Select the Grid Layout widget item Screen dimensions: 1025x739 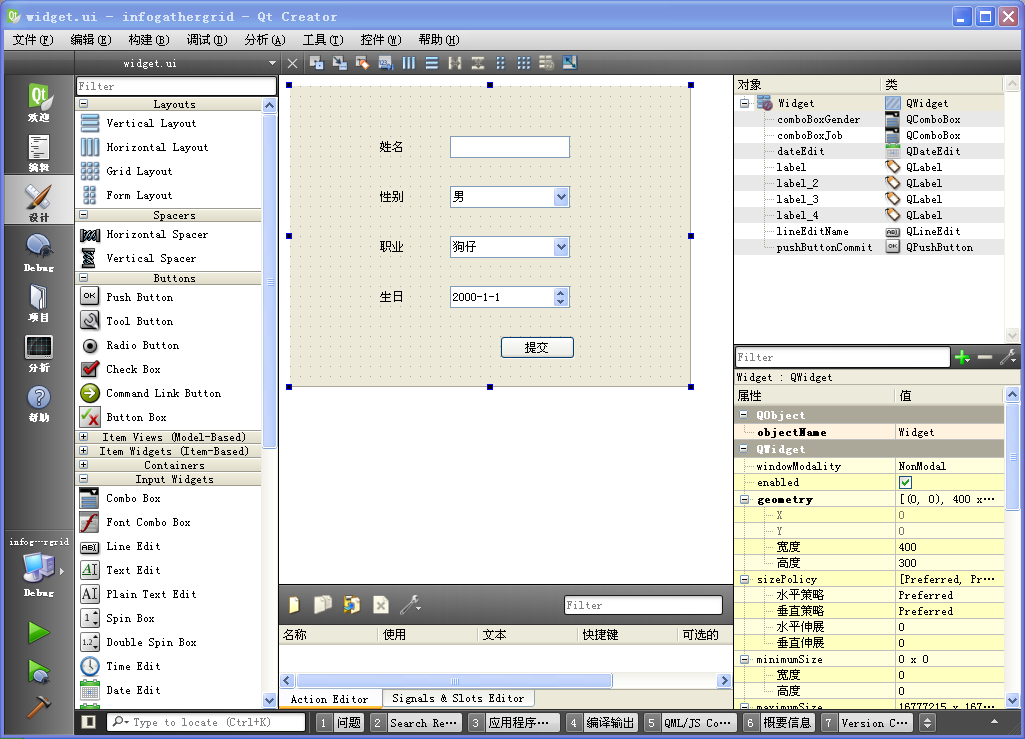pos(139,171)
